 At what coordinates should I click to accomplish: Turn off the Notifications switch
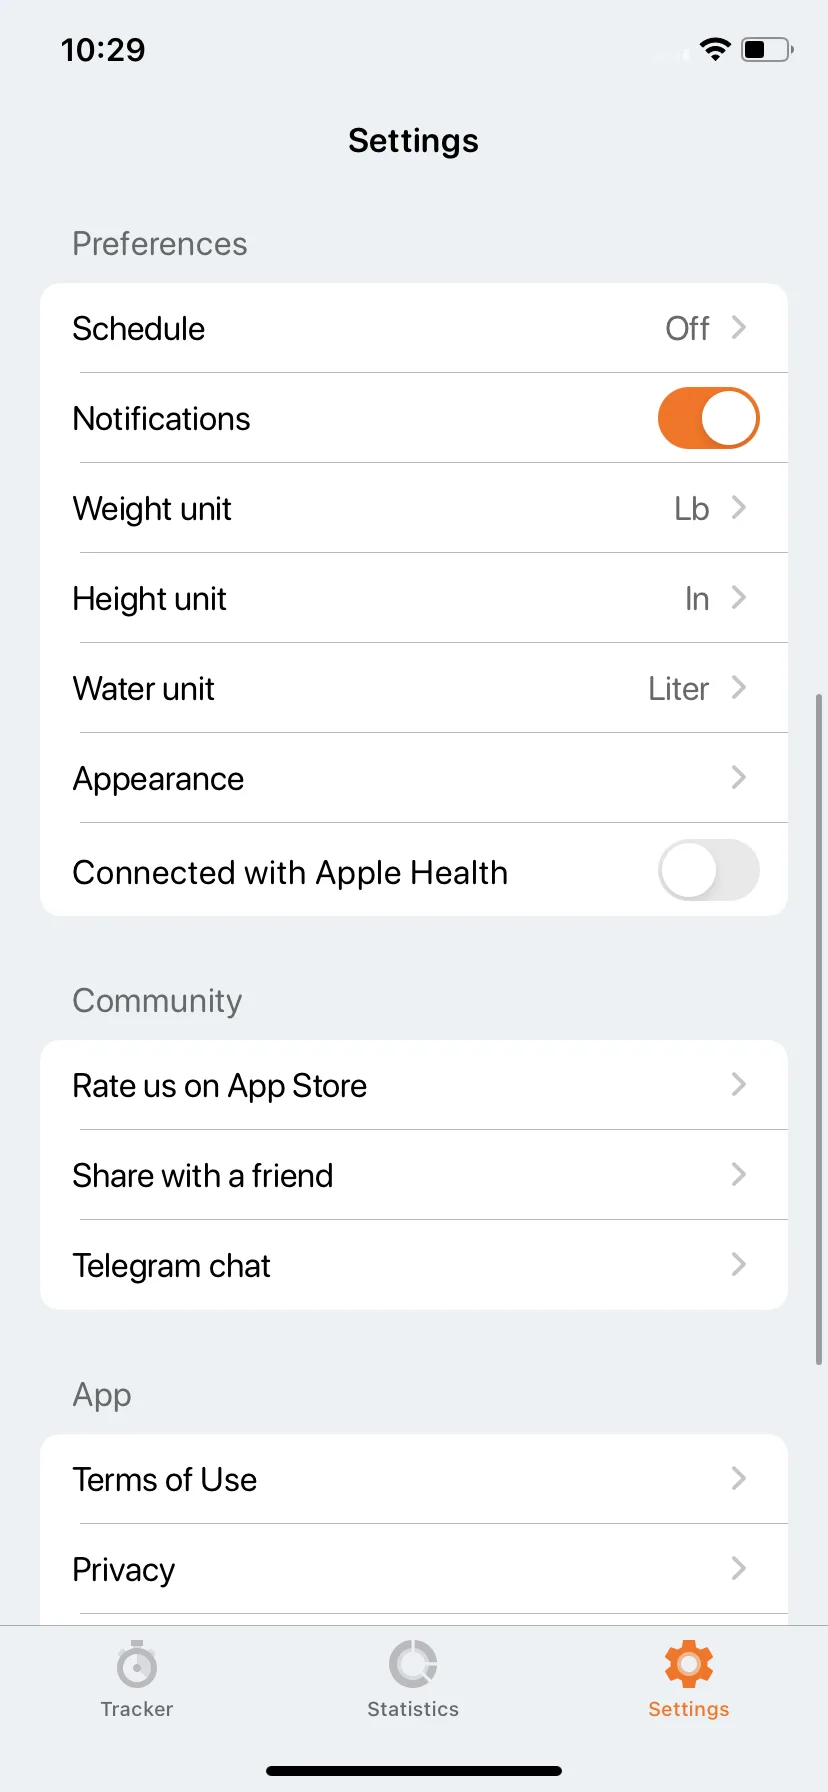coord(708,418)
